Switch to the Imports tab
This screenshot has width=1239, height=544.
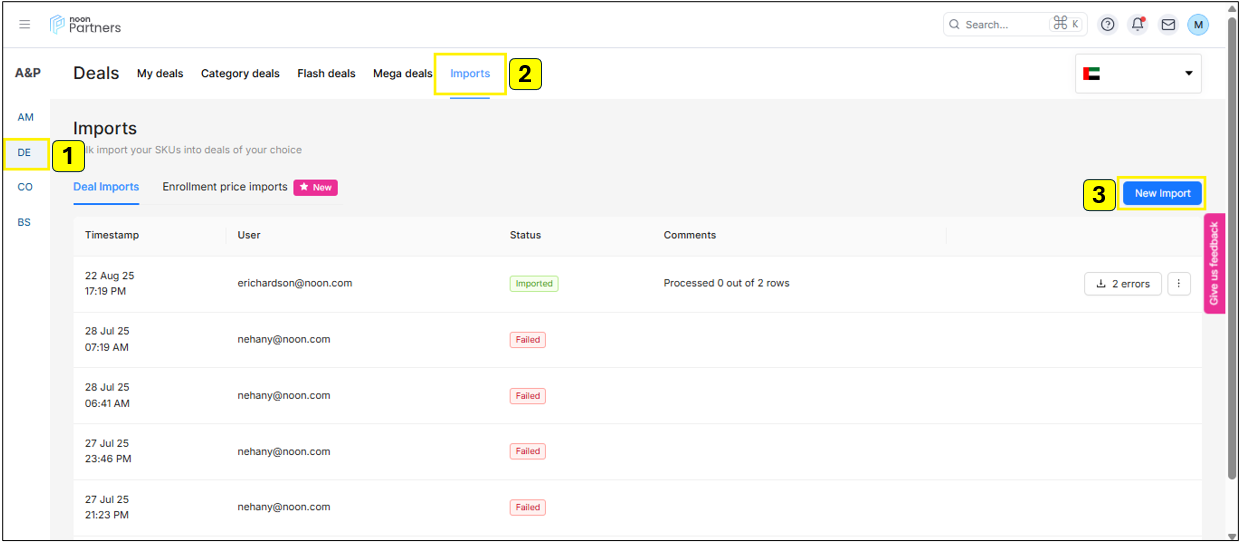(470, 73)
